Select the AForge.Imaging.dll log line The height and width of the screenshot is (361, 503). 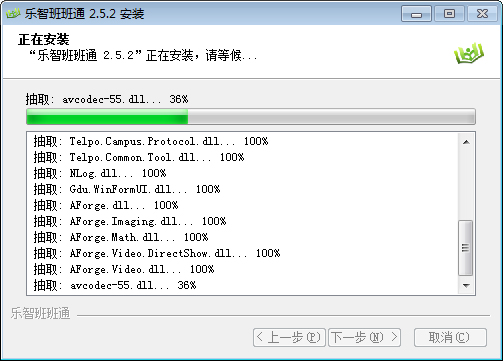pyautogui.click(x=130, y=221)
